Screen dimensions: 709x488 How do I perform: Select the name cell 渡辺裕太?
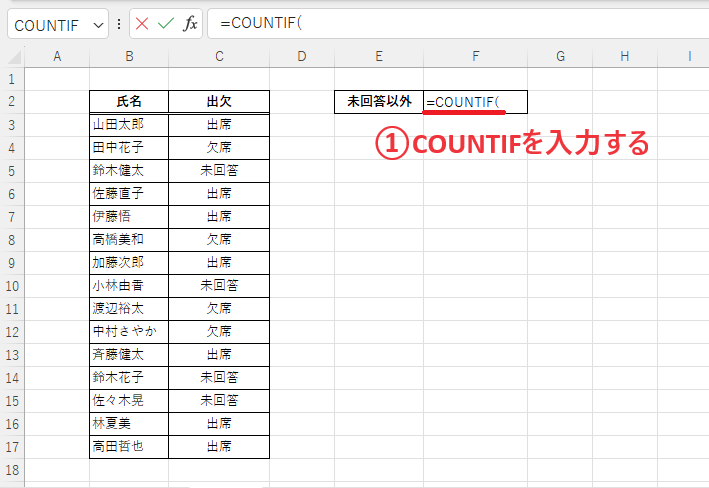(129, 309)
